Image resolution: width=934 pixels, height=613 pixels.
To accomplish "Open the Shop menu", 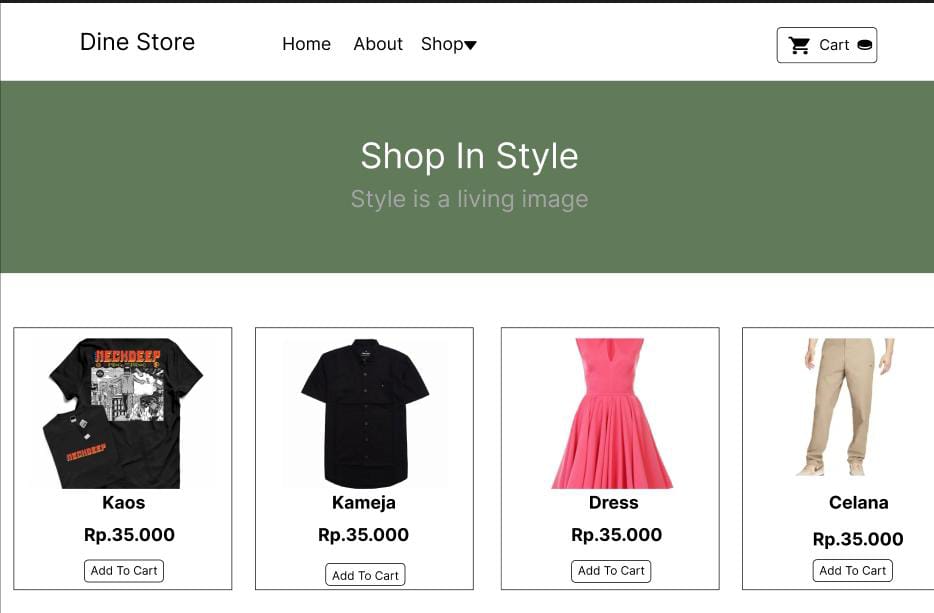I will coord(449,44).
